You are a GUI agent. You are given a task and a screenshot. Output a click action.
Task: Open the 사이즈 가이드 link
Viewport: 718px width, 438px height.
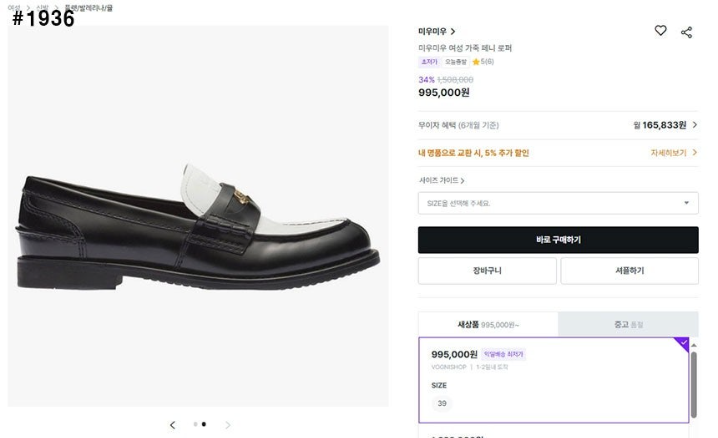pos(441,180)
